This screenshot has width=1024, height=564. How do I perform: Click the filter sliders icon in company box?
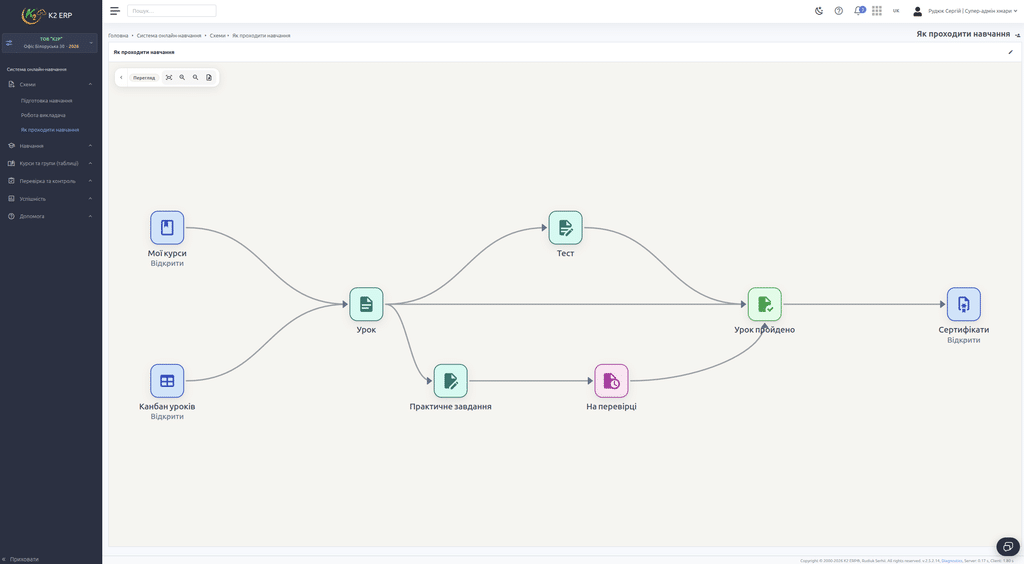coord(9,43)
